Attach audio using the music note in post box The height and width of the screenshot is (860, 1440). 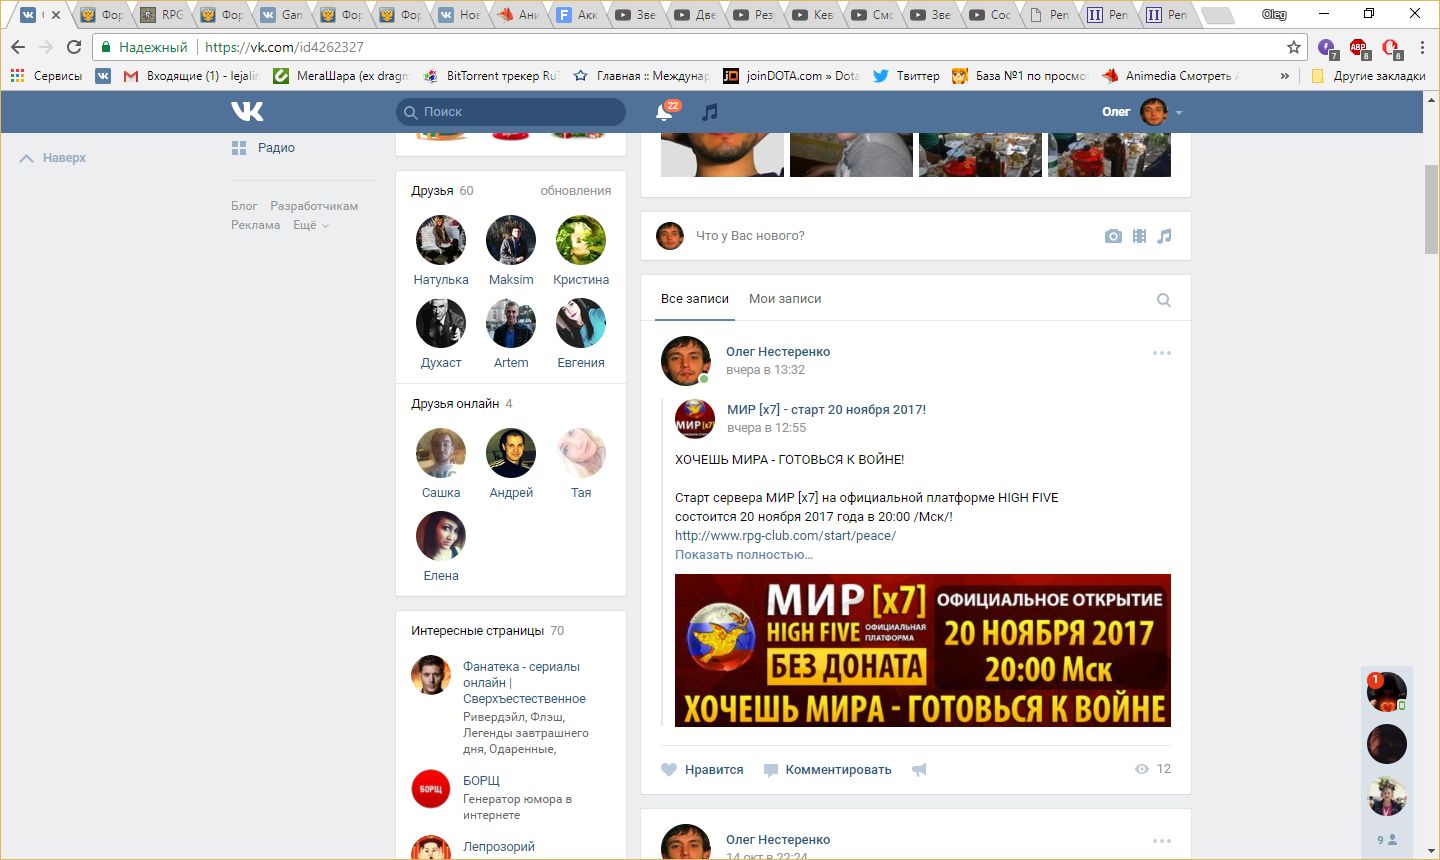(1164, 236)
